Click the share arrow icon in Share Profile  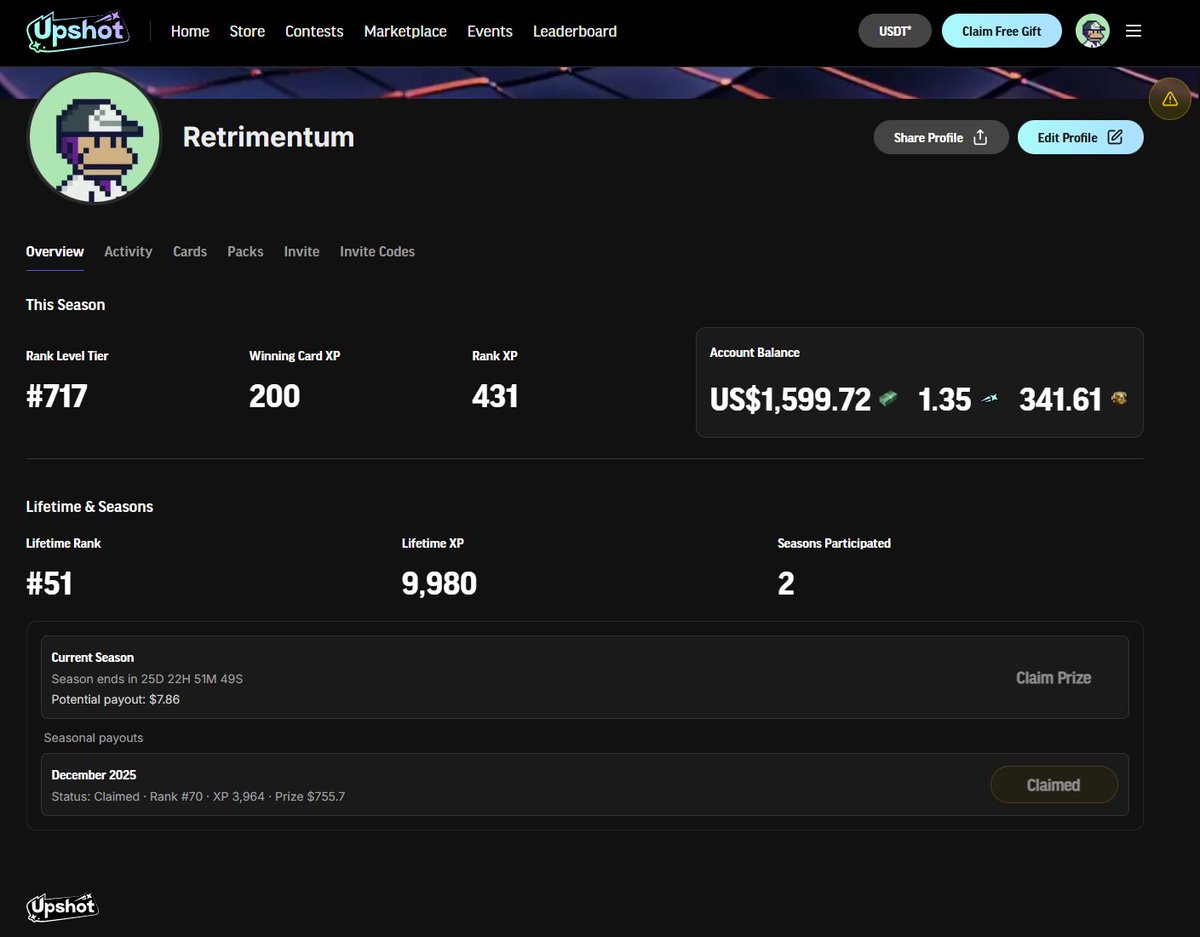coord(980,137)
